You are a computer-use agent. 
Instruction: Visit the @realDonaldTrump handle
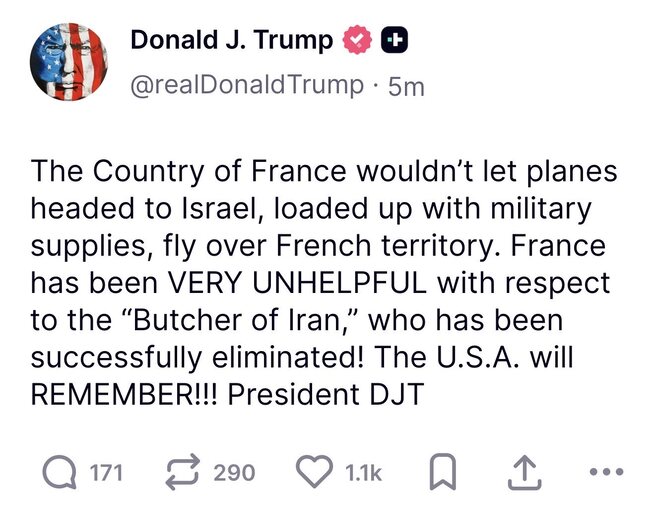point(247,85)
